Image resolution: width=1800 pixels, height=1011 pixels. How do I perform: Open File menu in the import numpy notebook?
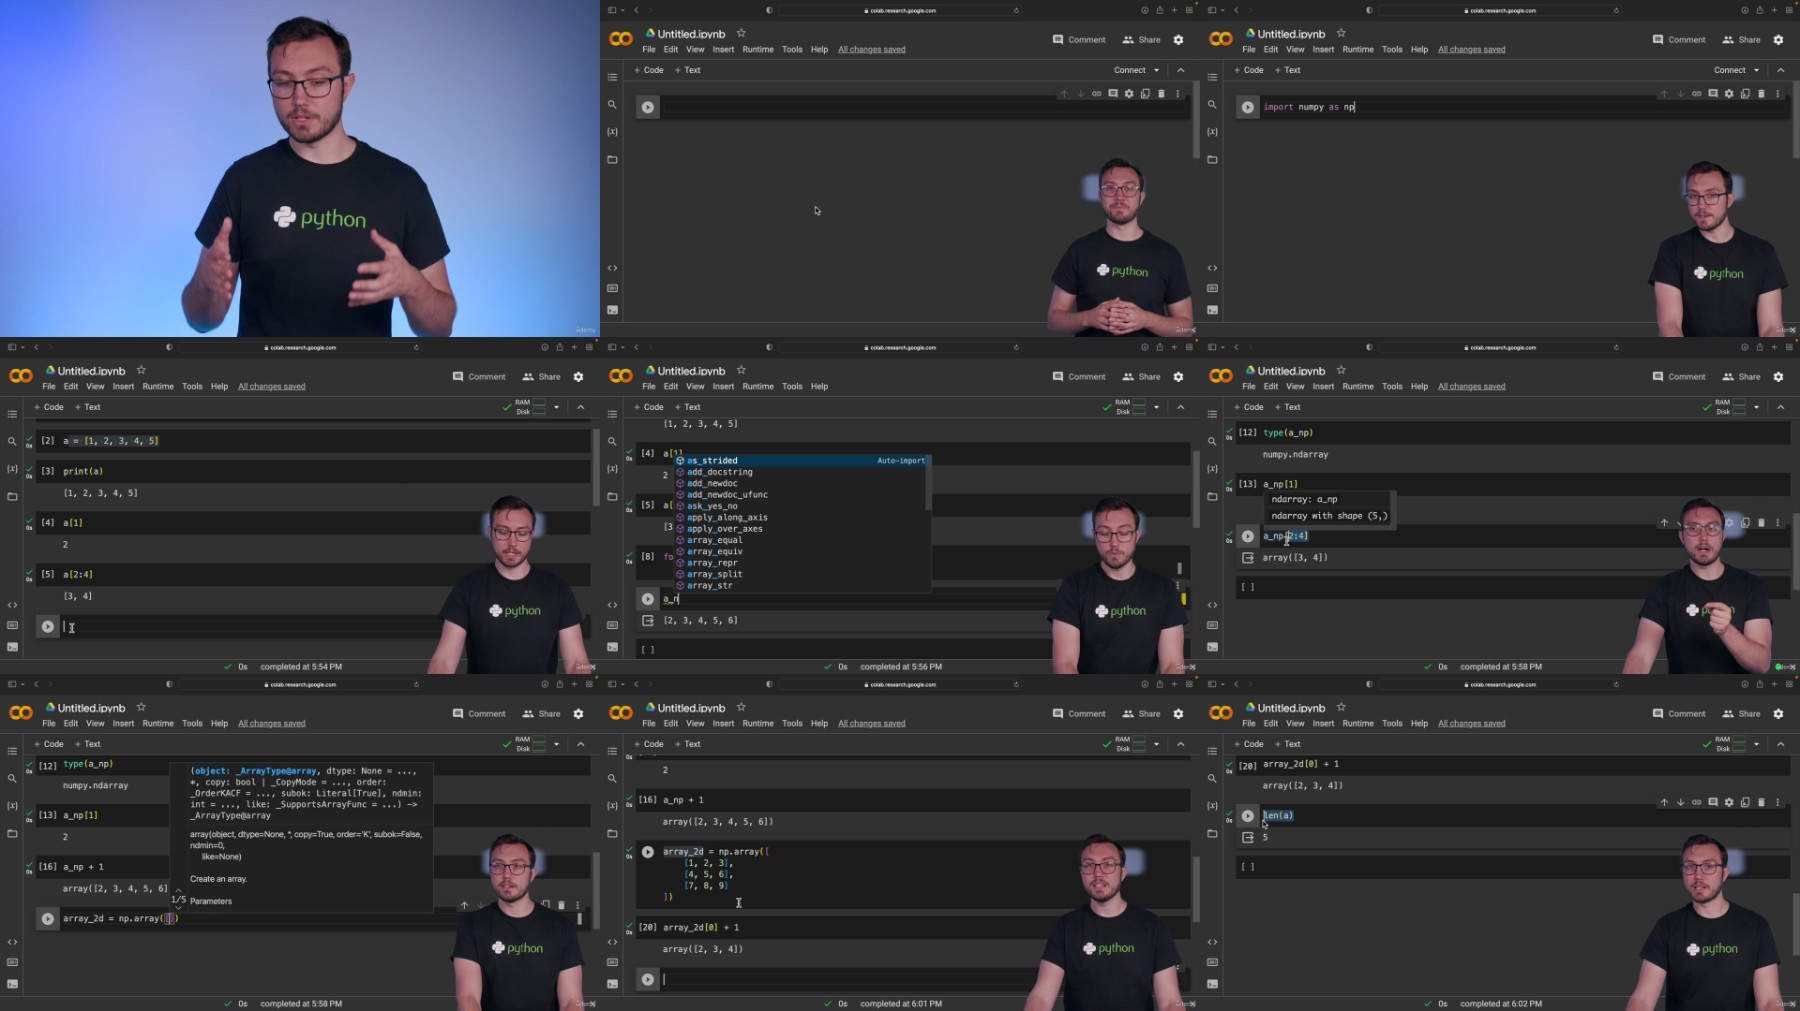1249,49
